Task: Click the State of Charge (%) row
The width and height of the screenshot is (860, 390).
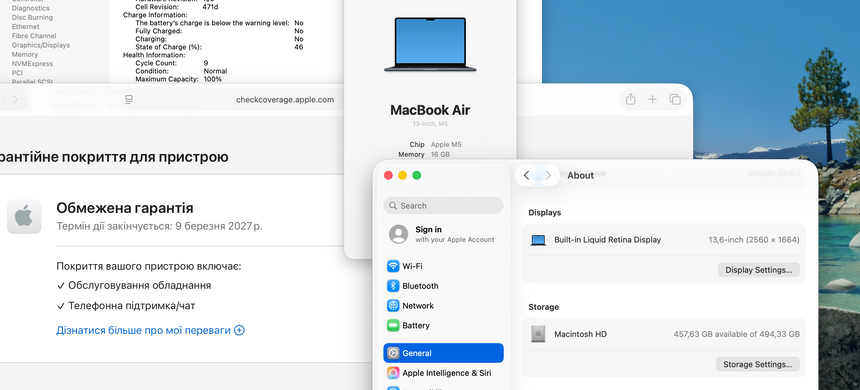Action: (x=219, y=47)
